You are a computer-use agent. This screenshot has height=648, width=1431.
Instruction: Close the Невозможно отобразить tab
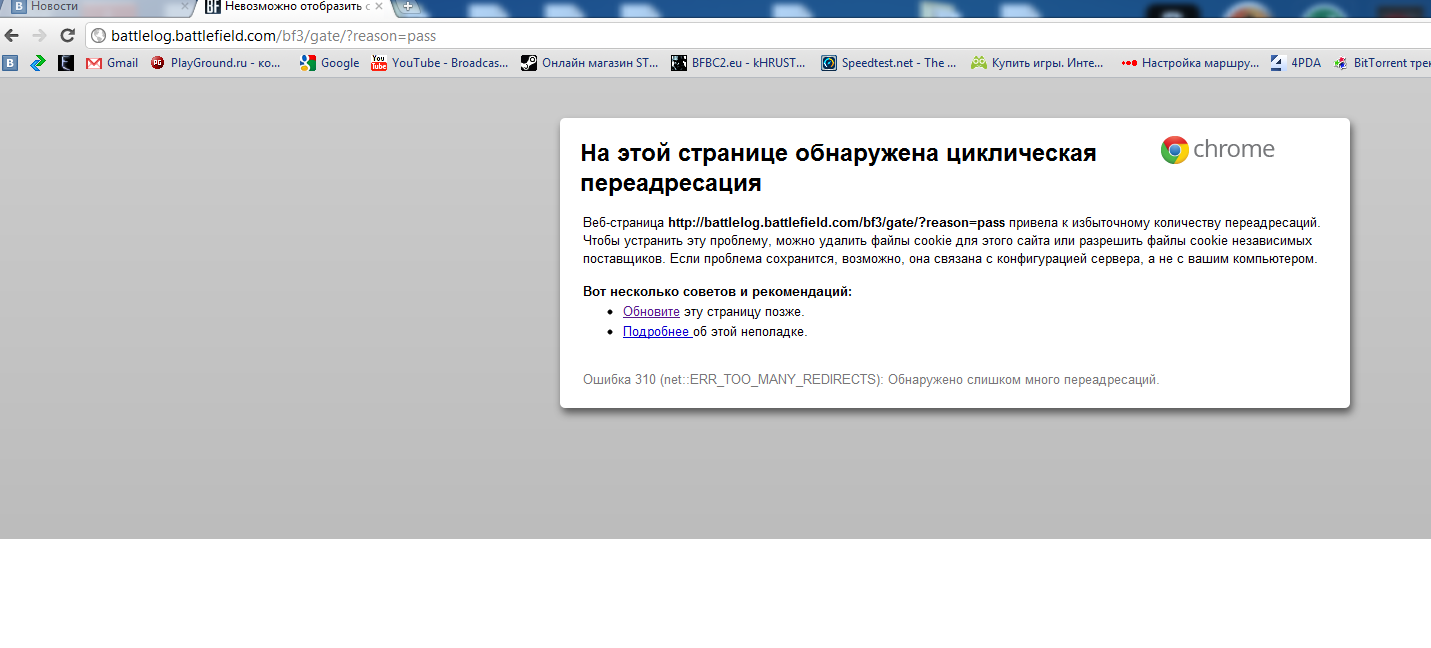378,7
